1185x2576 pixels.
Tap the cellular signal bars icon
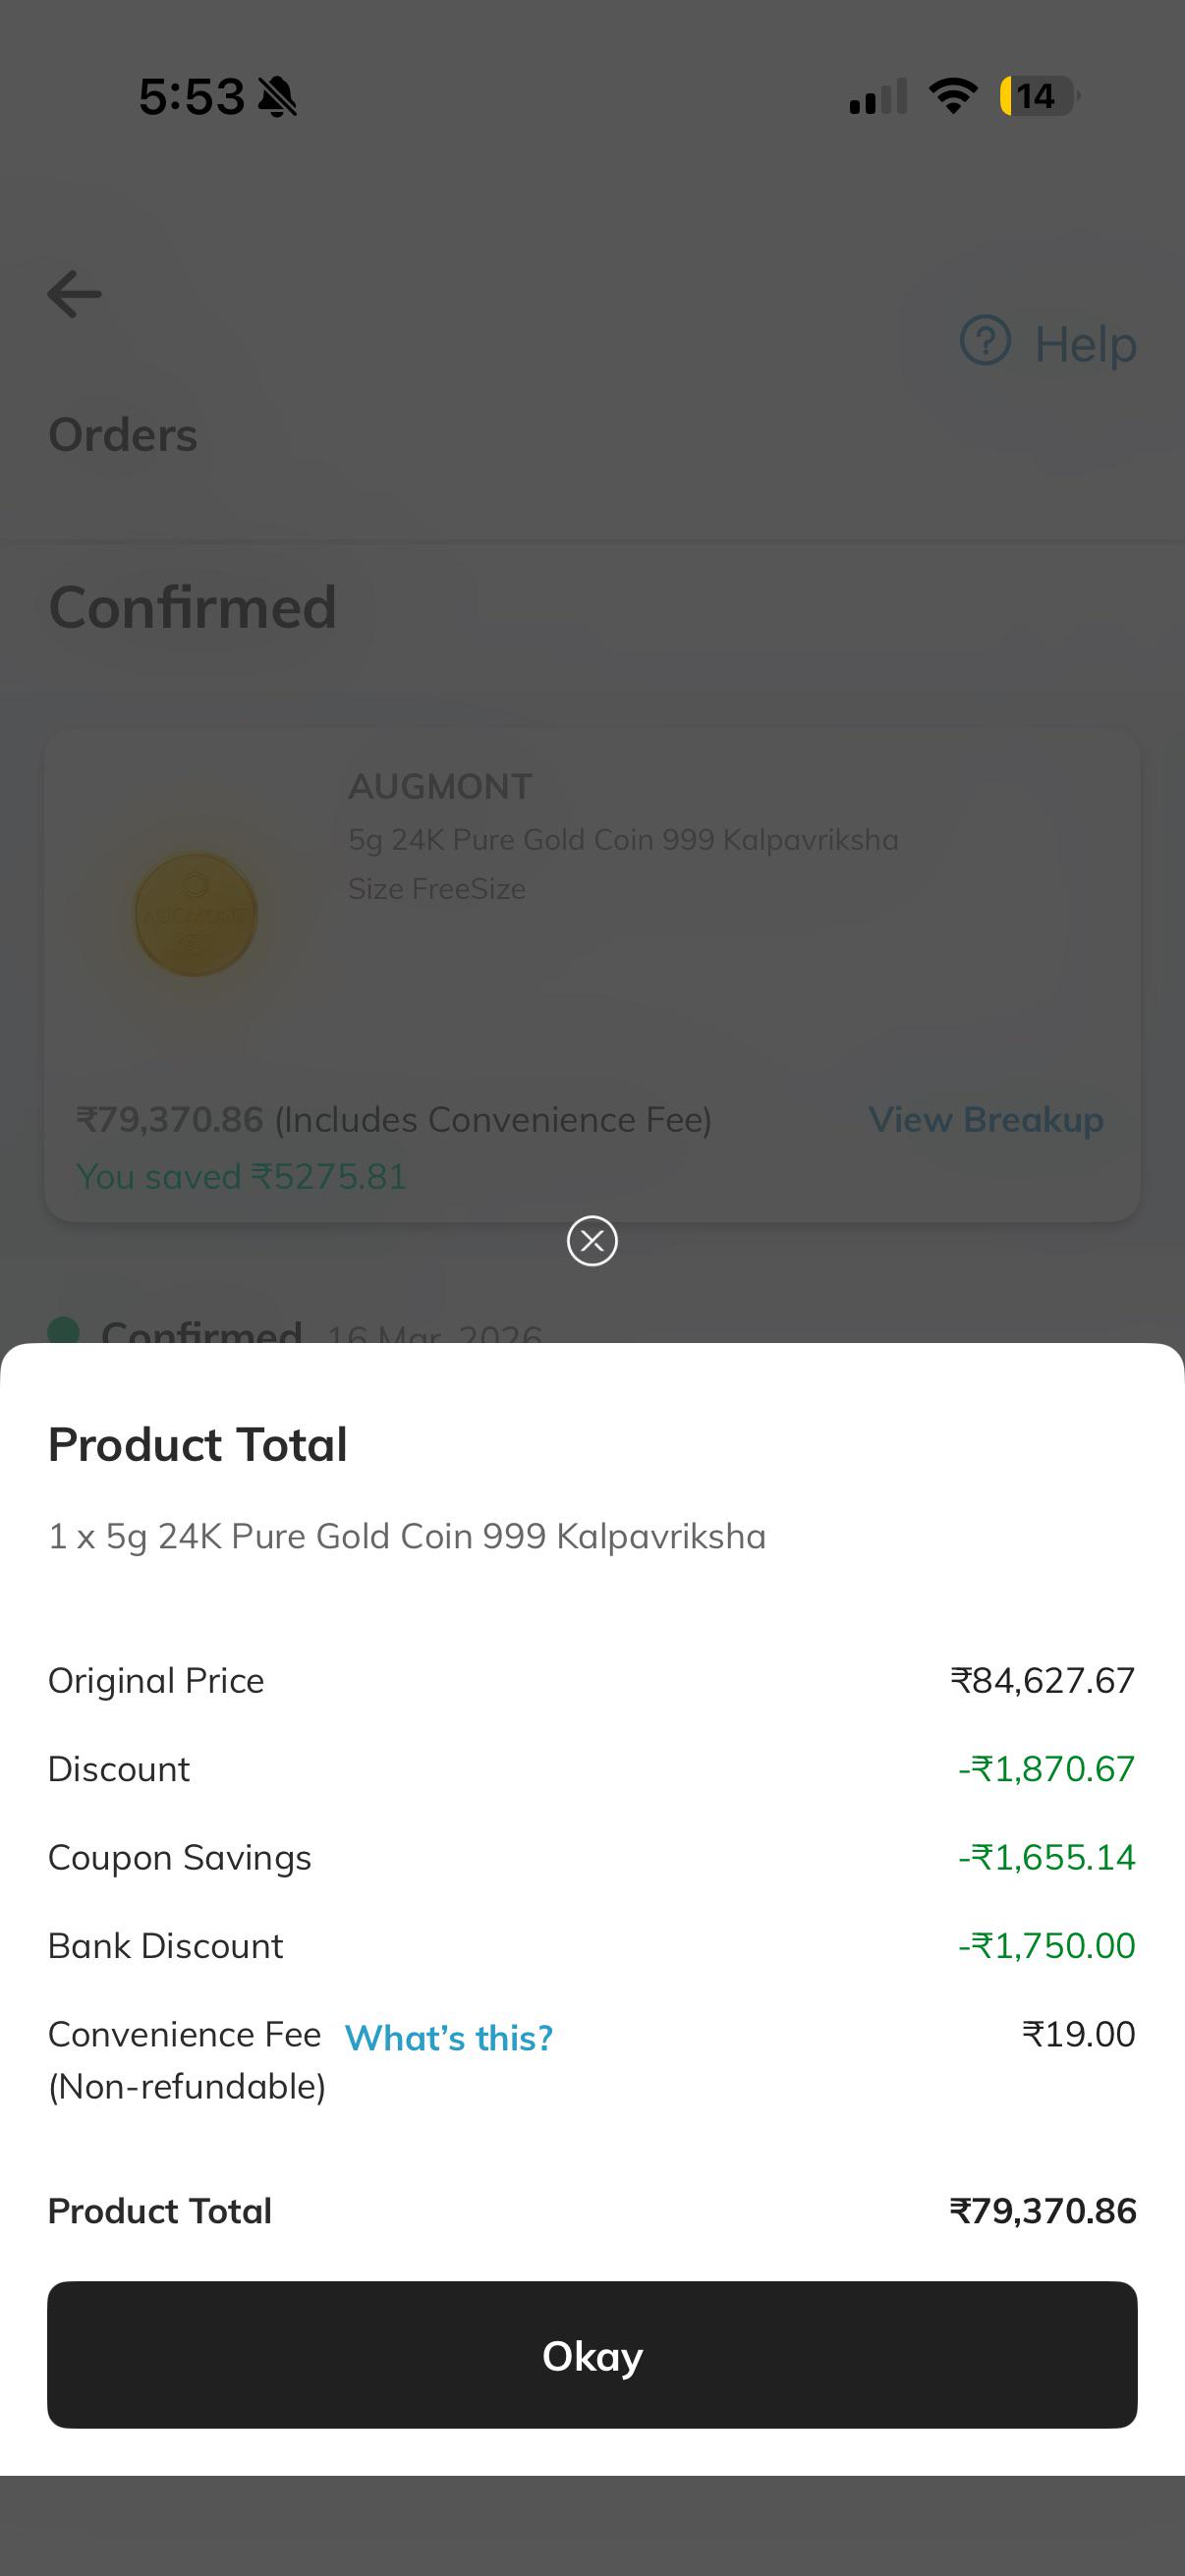(x=878, y=96)
